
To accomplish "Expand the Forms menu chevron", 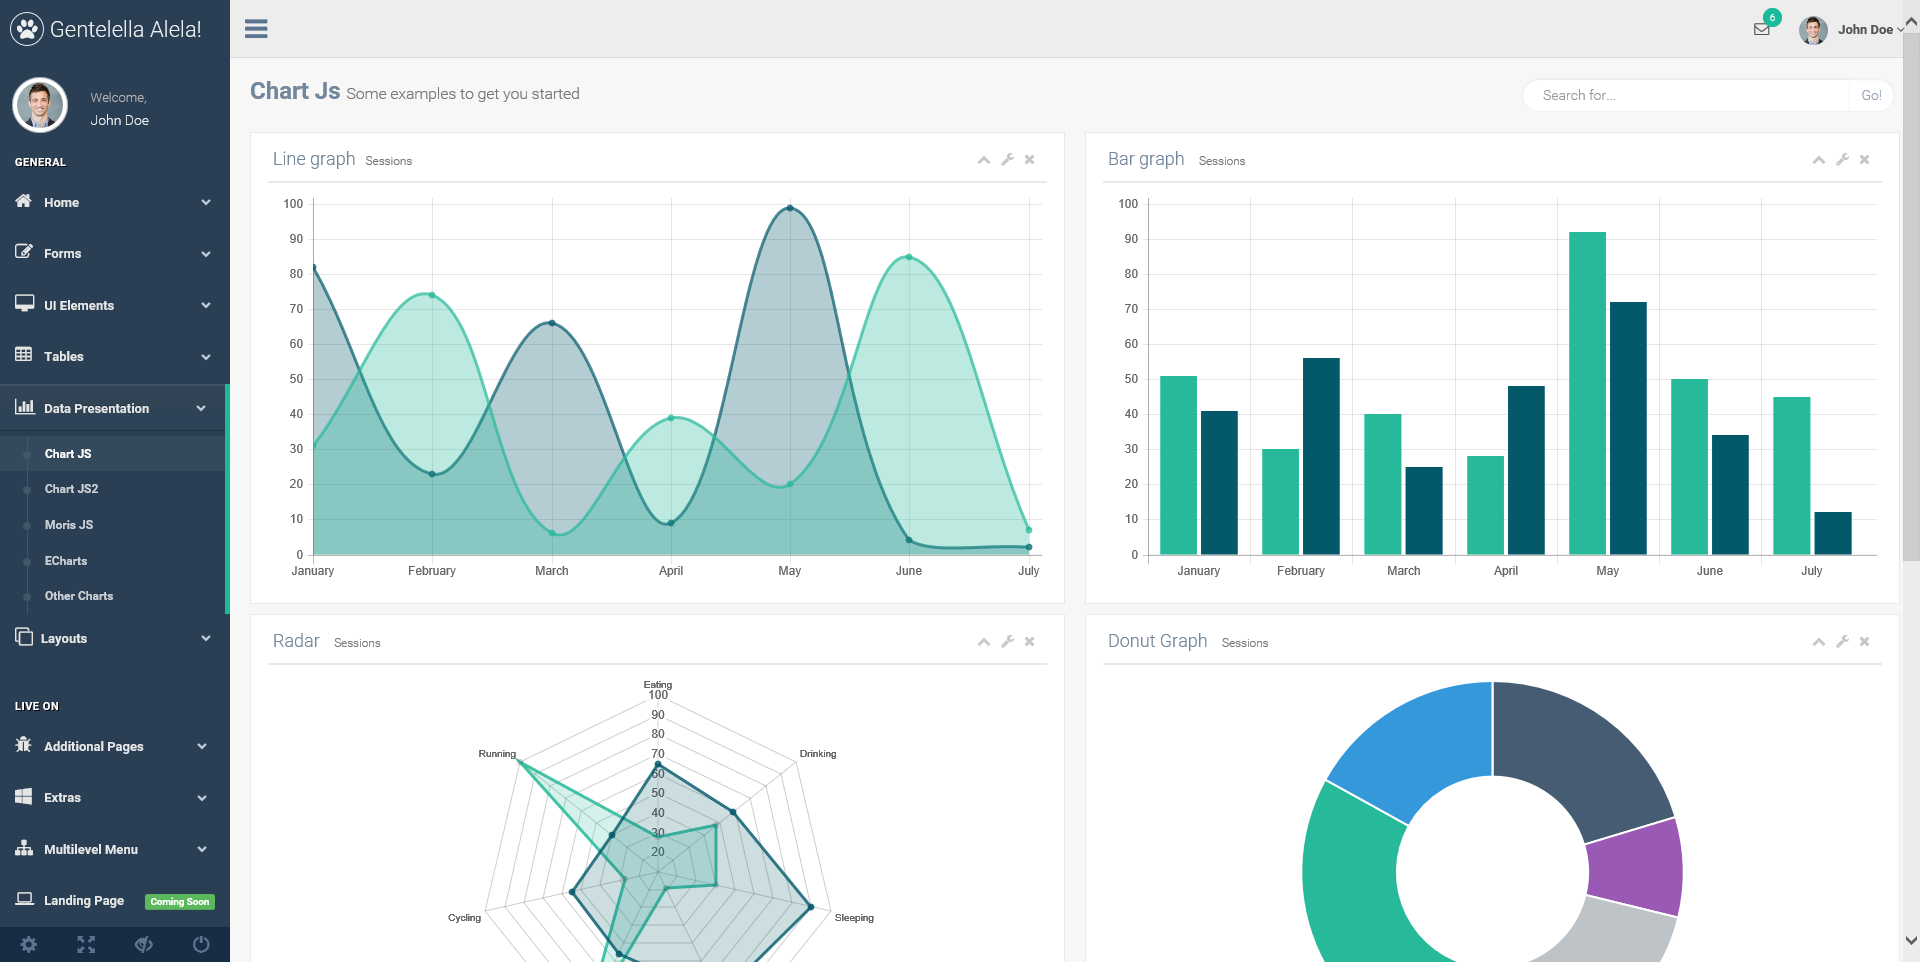I will click(x=206, y=254).
